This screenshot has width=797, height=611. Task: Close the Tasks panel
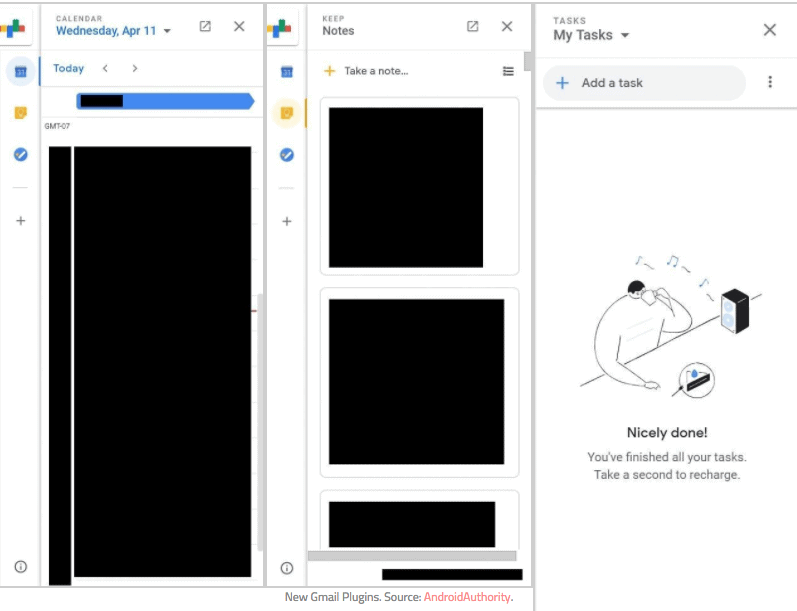pyautogui.click(x=770, y=29)
